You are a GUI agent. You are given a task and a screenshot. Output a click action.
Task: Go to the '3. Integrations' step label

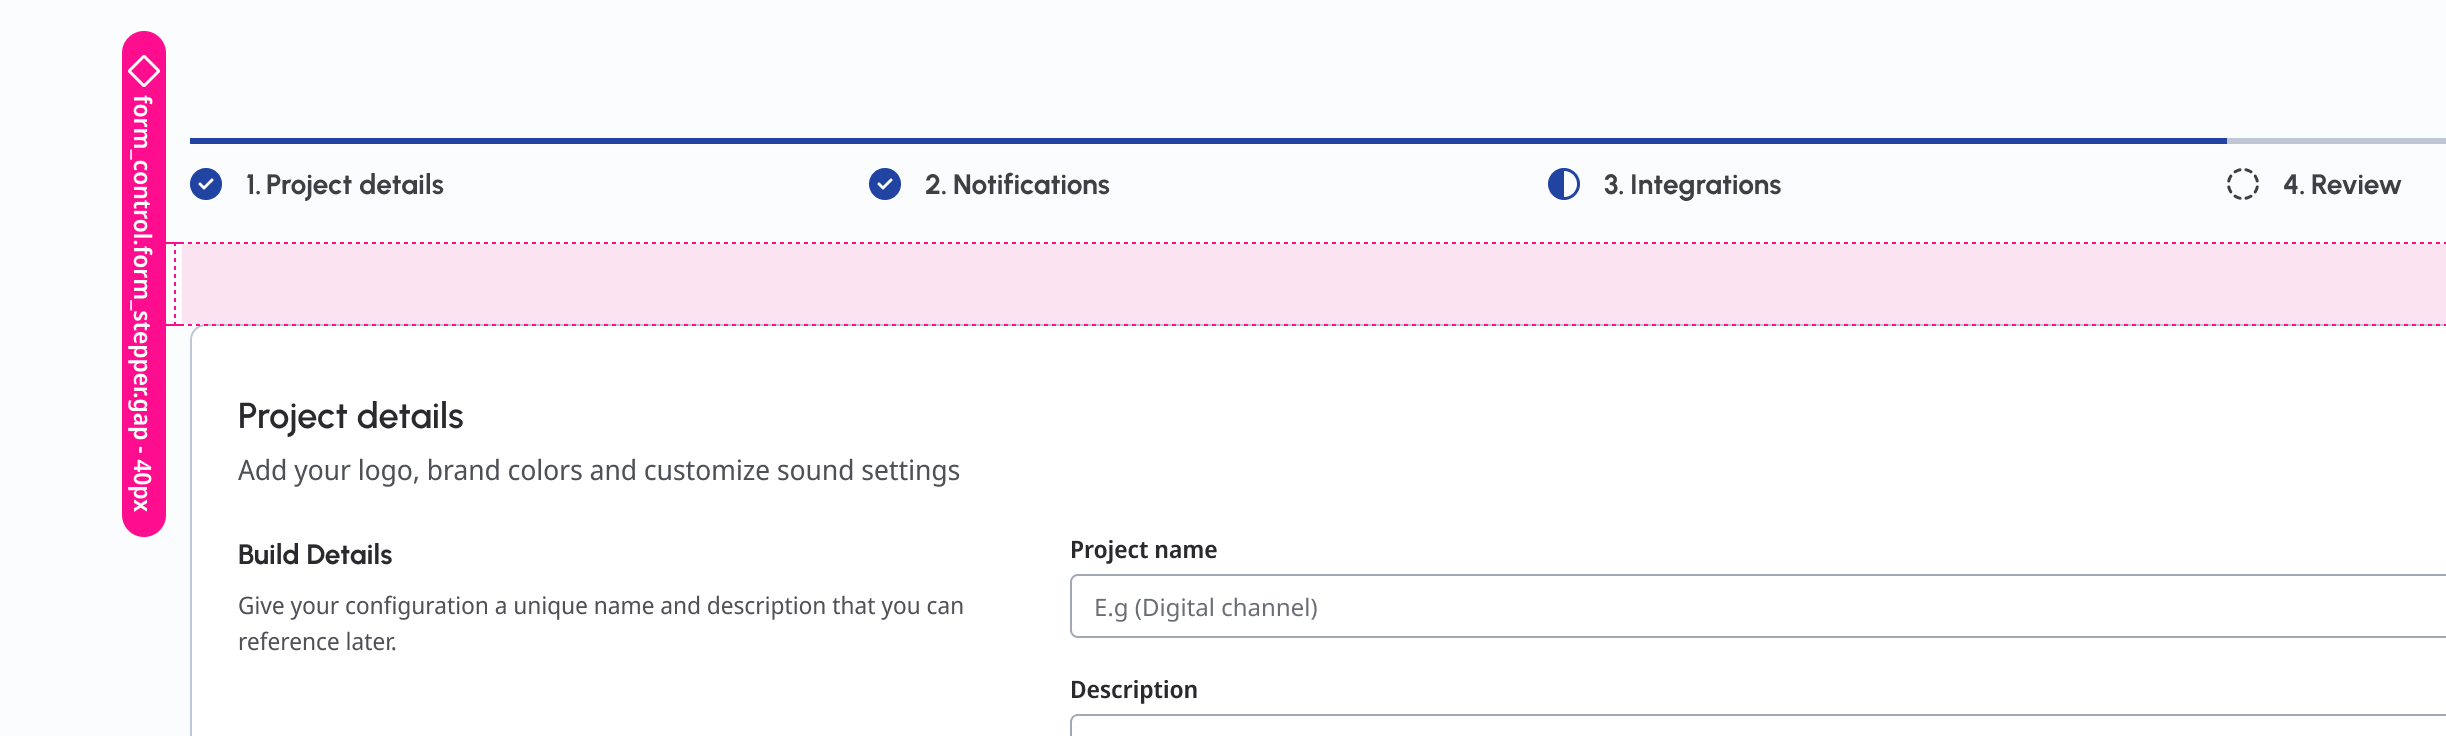coord(1692,185)
